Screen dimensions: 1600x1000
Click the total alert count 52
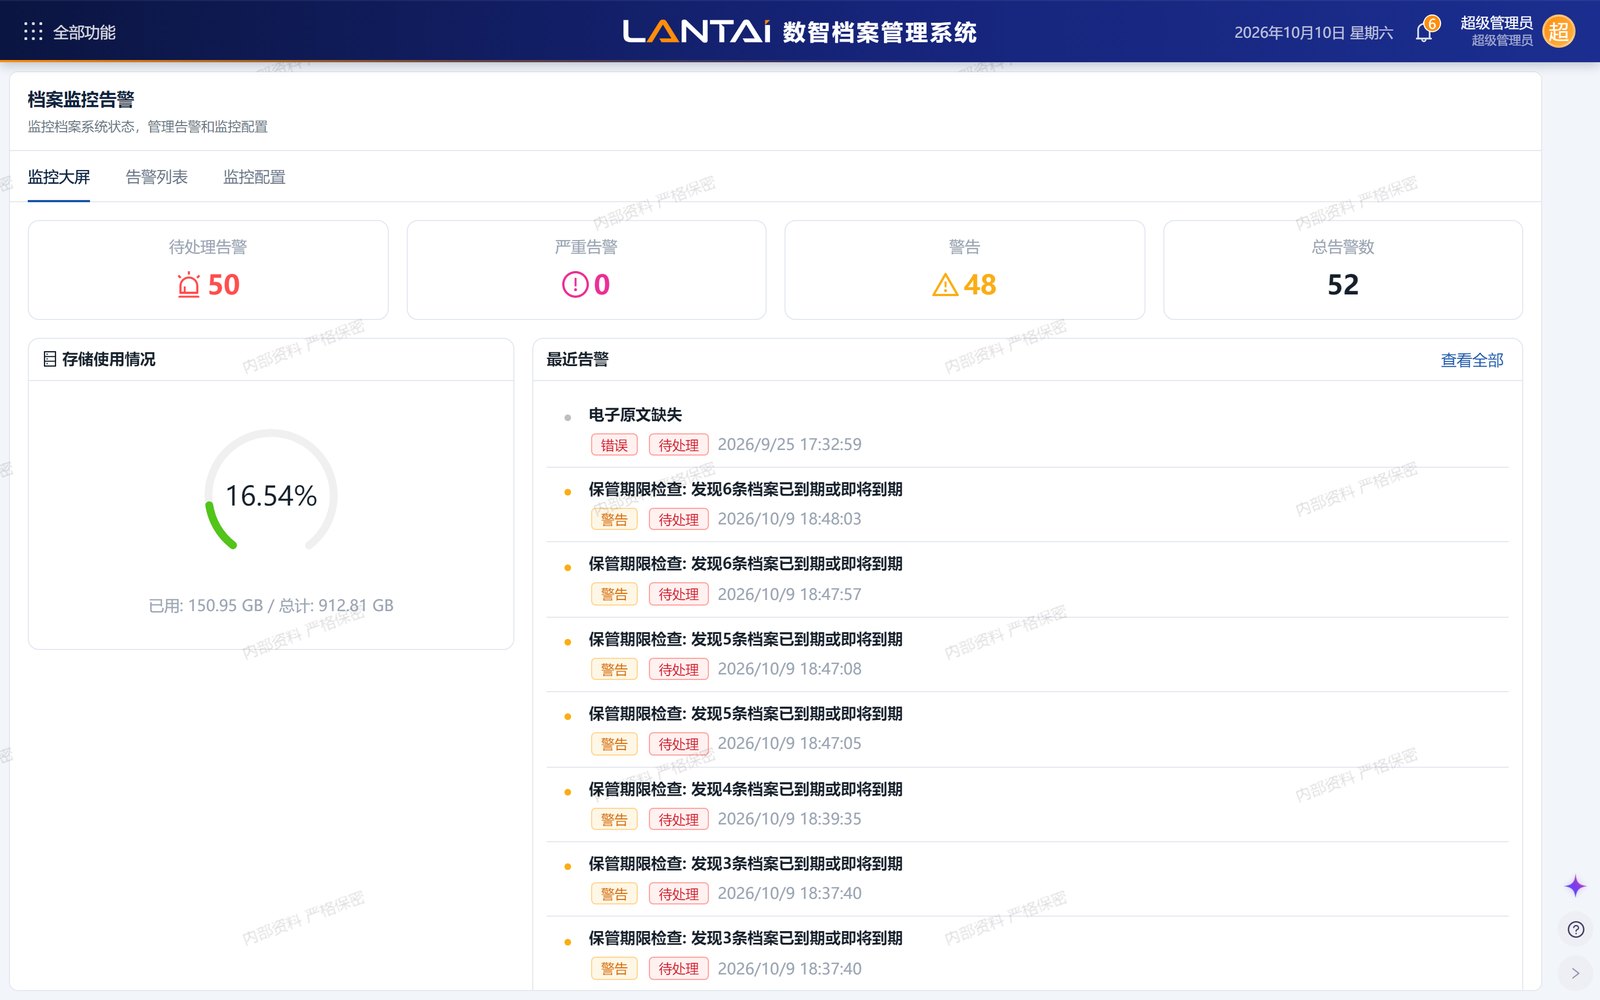(1343, 285)
